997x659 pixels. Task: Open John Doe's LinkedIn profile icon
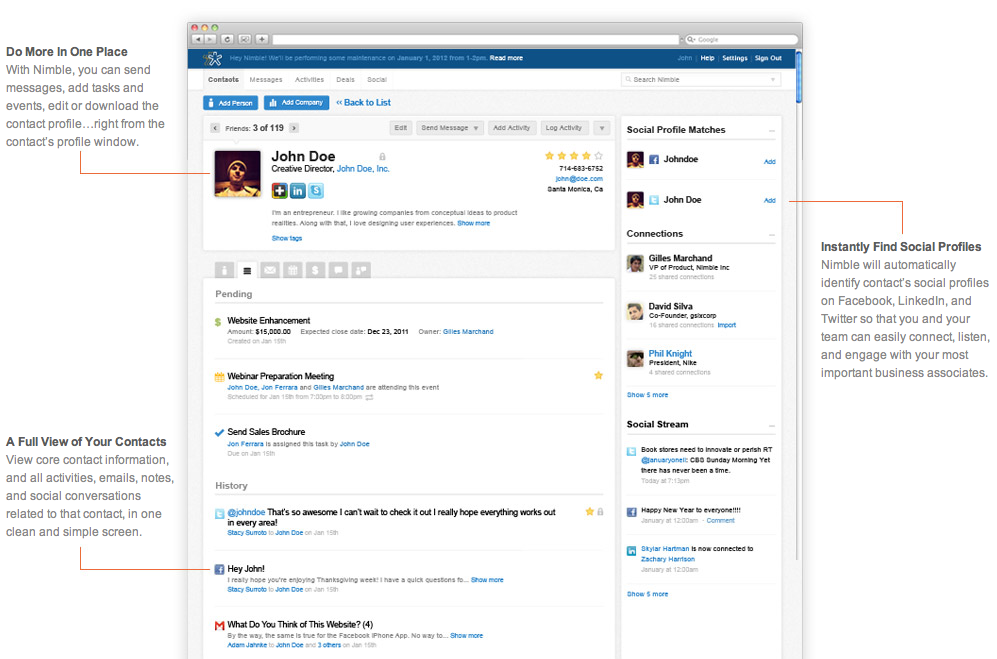[298, 190]
